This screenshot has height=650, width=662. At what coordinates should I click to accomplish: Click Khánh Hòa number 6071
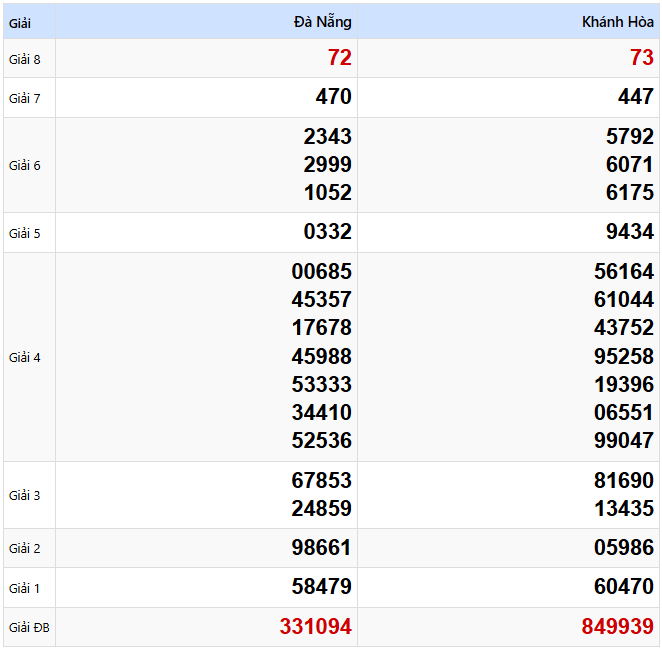629,165
